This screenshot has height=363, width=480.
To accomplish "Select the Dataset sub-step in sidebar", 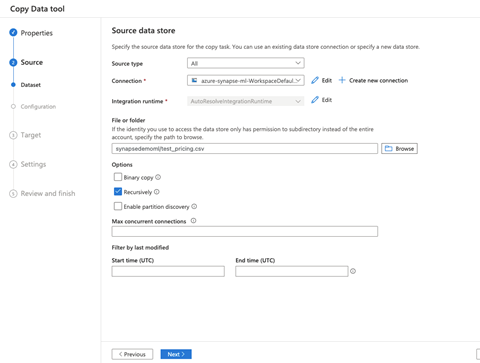I will (x=30, y=85).
